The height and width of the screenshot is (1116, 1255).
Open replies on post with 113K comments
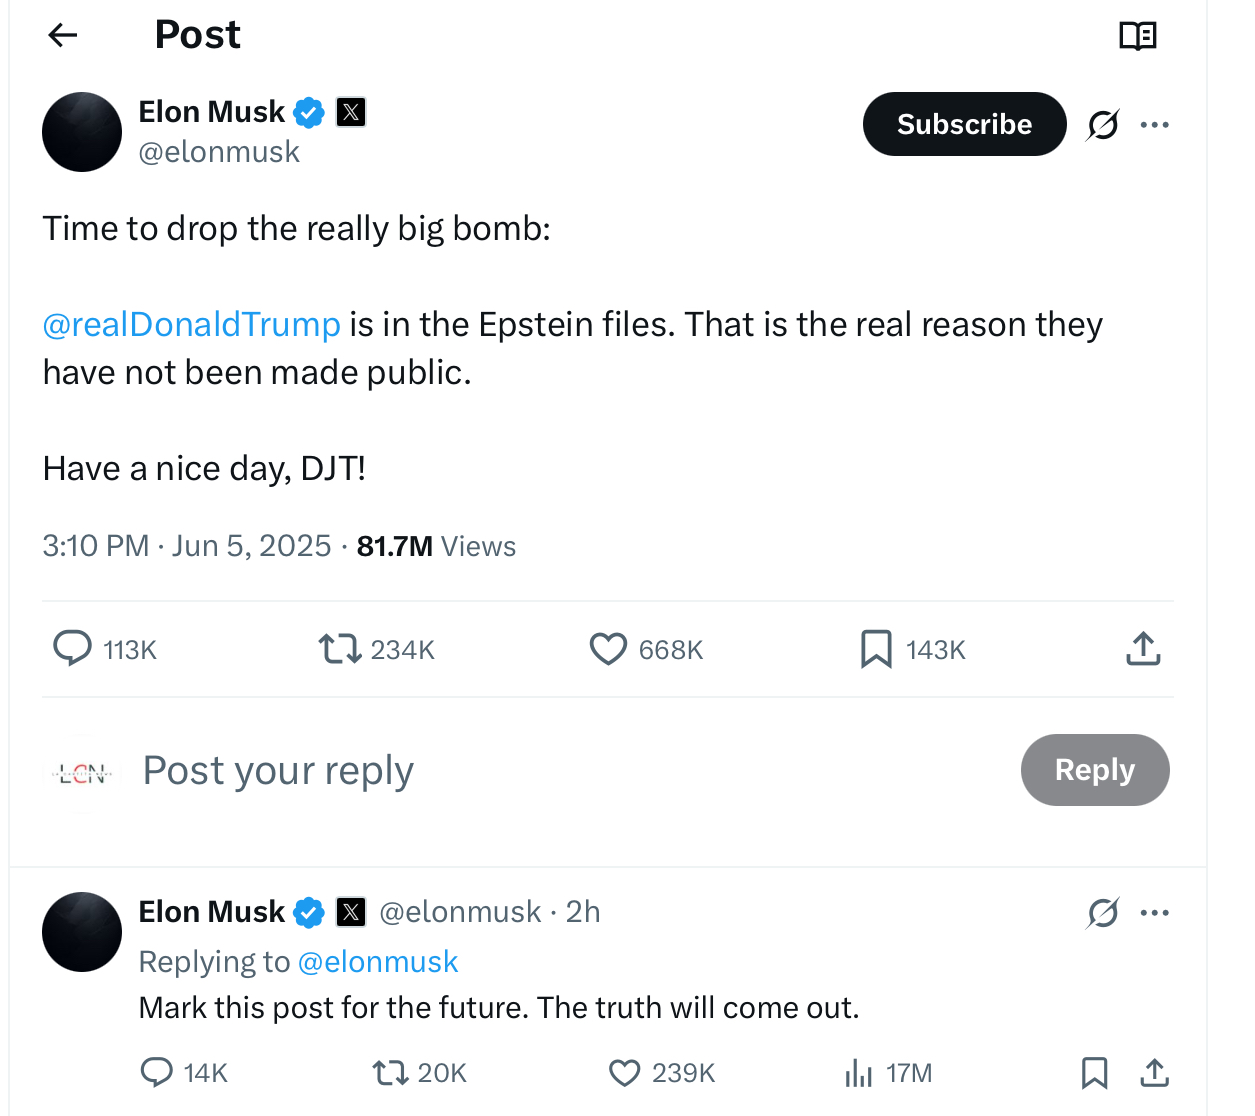pyautogui.click(x=72, y=649)
